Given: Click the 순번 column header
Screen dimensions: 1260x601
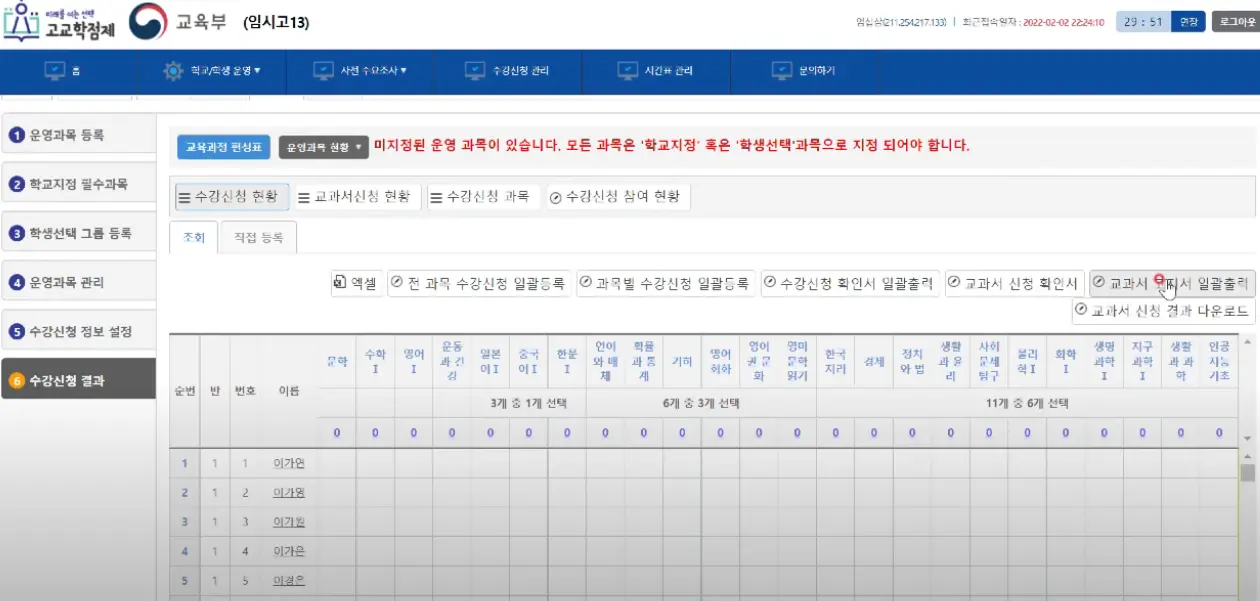Looking at the screenshot, I should pyautogui.click(x=184, y=391).
